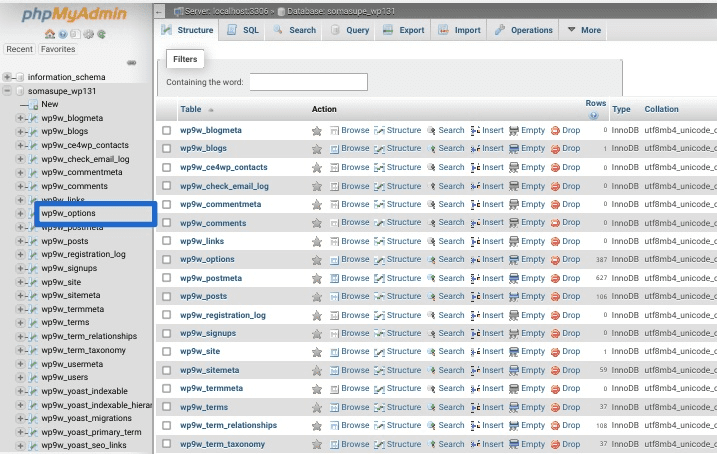
Task: Expand wp9w_blogmeta in the sidebar tree
Action: 20,118
